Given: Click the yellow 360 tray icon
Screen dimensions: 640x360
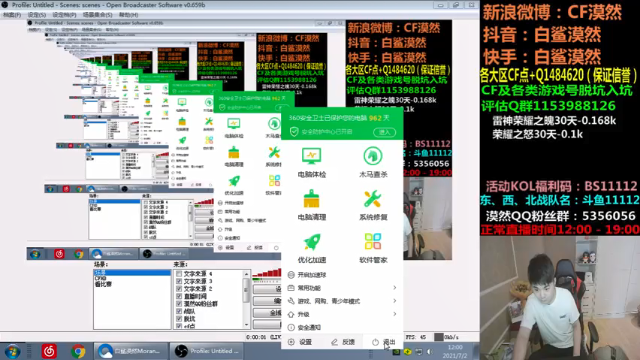Looking at the screenshot, I should (407, 351).
